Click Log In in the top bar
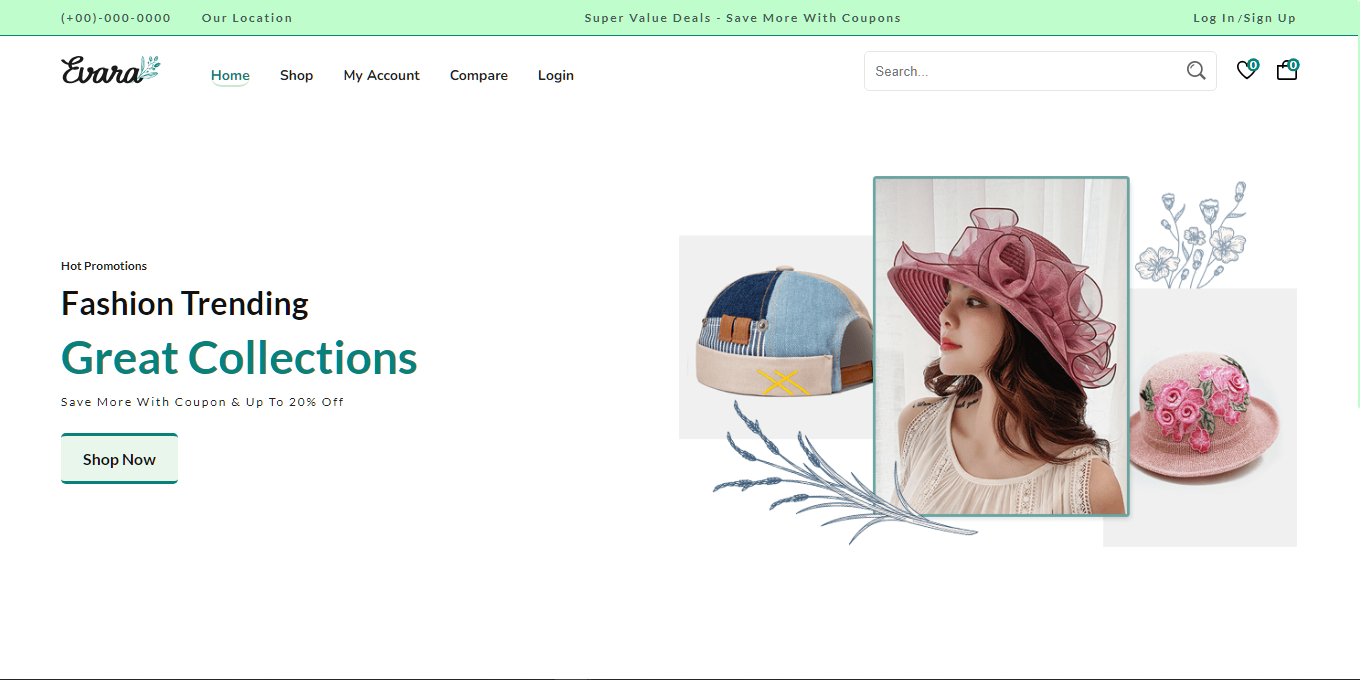1360x680 pixels. pyautogui.click(x=1213, y=18)
